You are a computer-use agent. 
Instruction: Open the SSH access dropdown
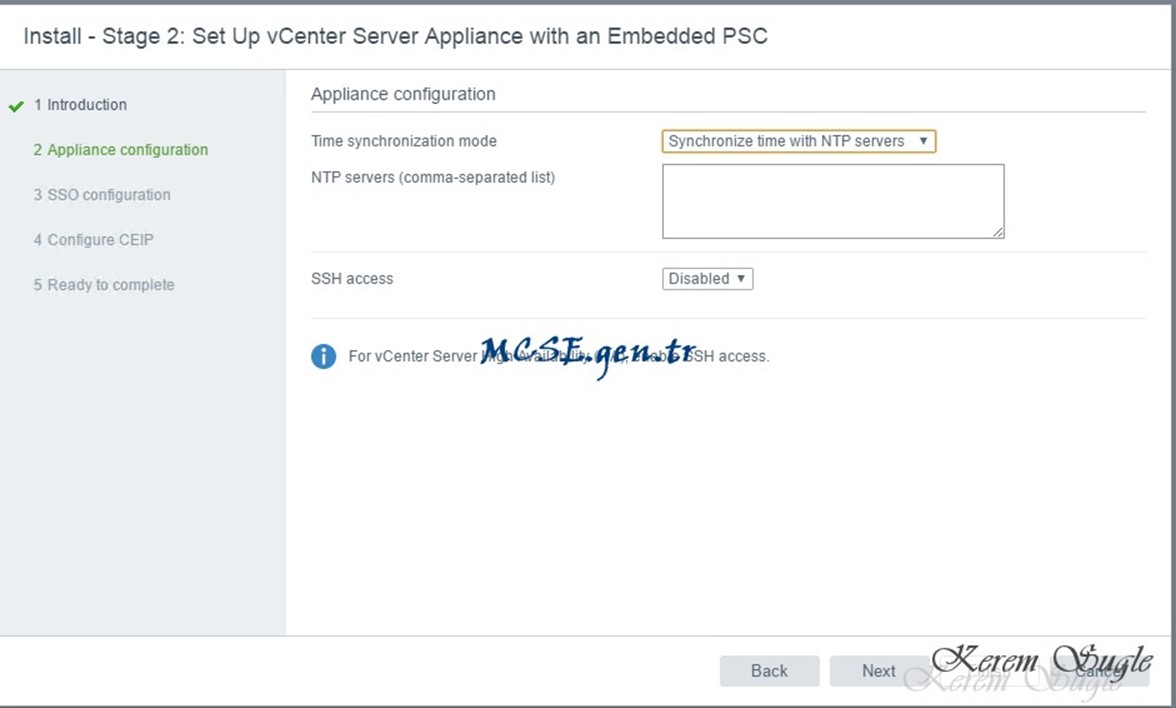click(707, 278)
